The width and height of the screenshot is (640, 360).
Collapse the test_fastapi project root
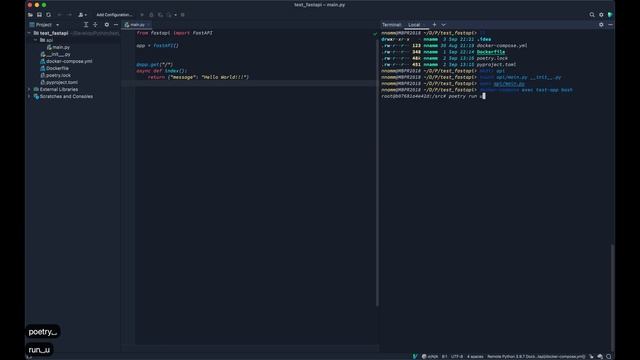[29, 33]
